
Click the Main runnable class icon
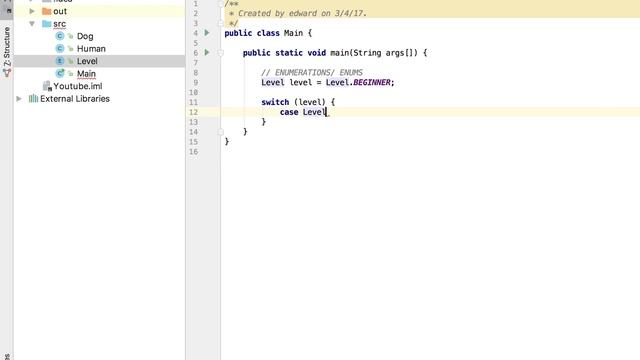pos(60,73)
